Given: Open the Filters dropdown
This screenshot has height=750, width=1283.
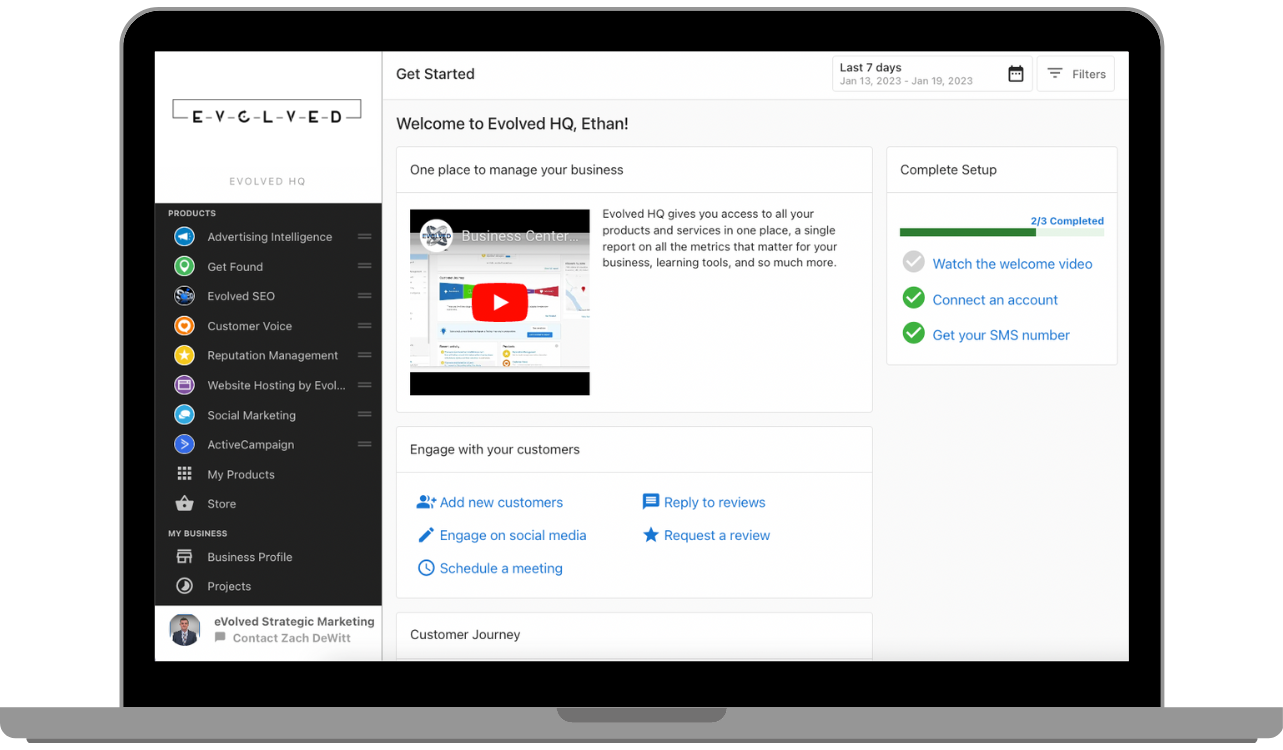Looking at the screenshot, I should (x=1075, y=73).
